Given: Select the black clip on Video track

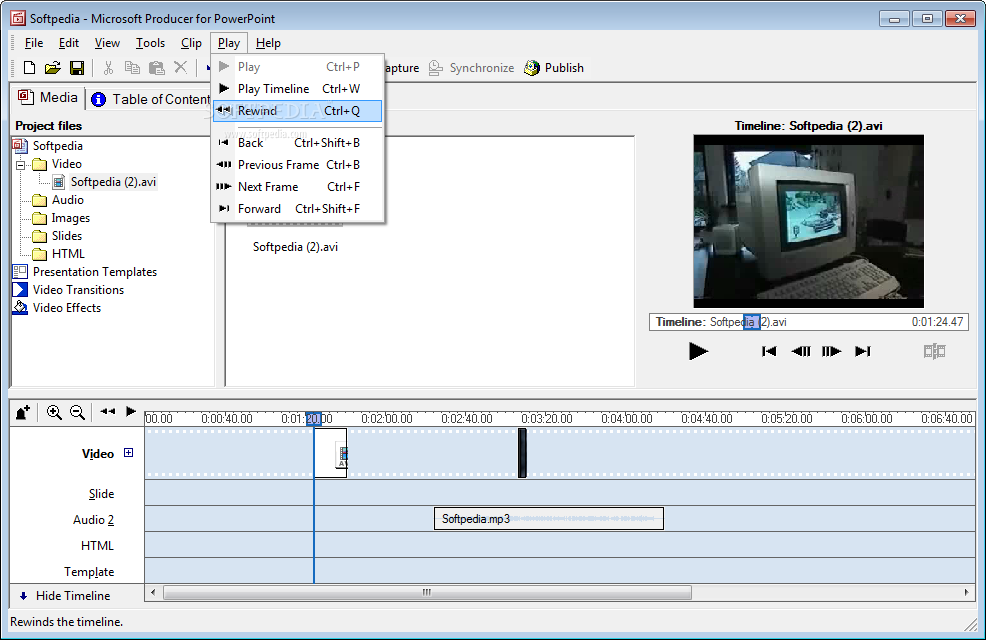Looking at the screenshot, I should pyautogui.click(x=522, y=453).
